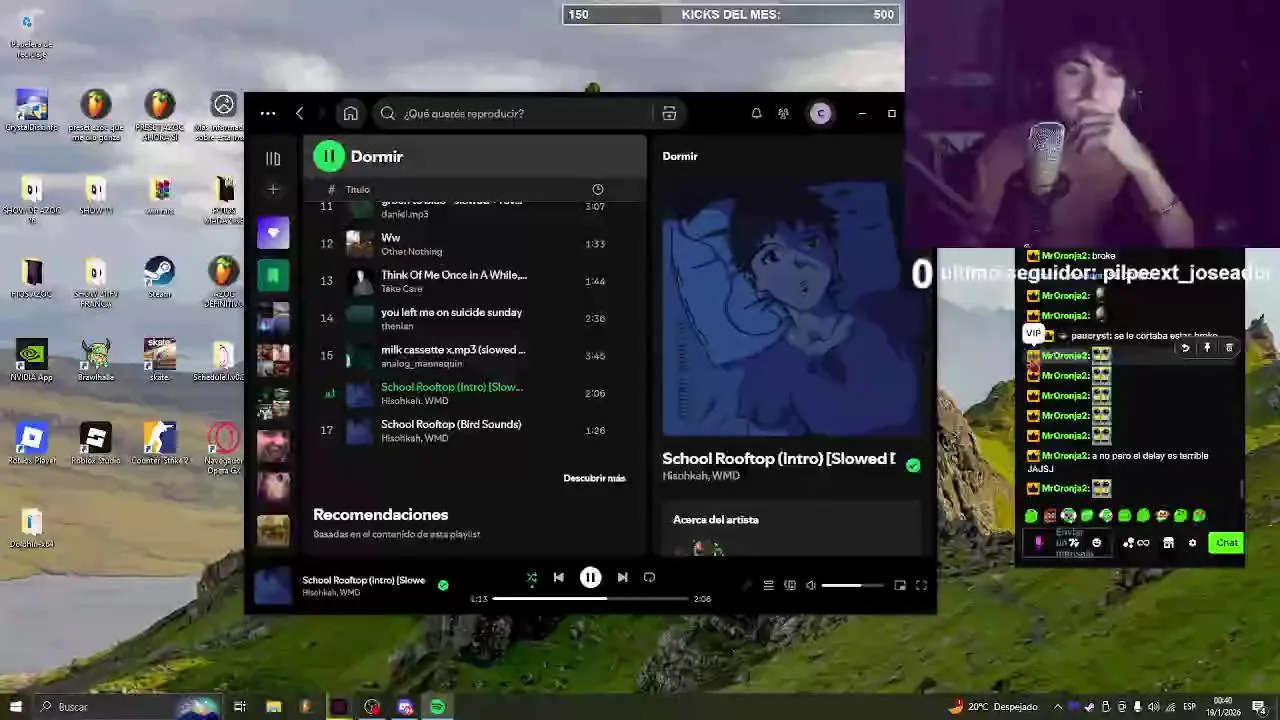Click Hisohkah, WMD artist link under cover
Screen dimensions: 1280x720
(x=701, y=476)
